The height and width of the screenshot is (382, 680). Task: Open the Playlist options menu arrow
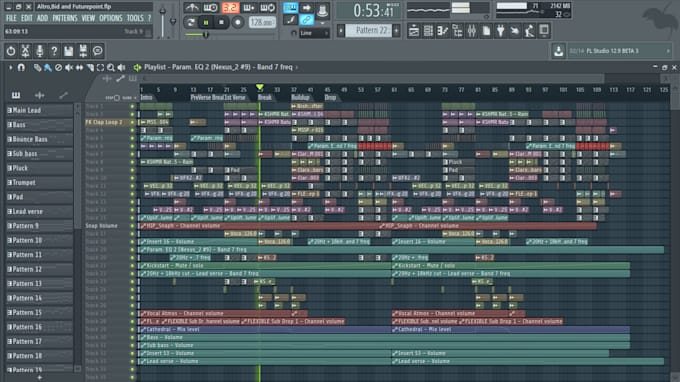tap(10, 68)
